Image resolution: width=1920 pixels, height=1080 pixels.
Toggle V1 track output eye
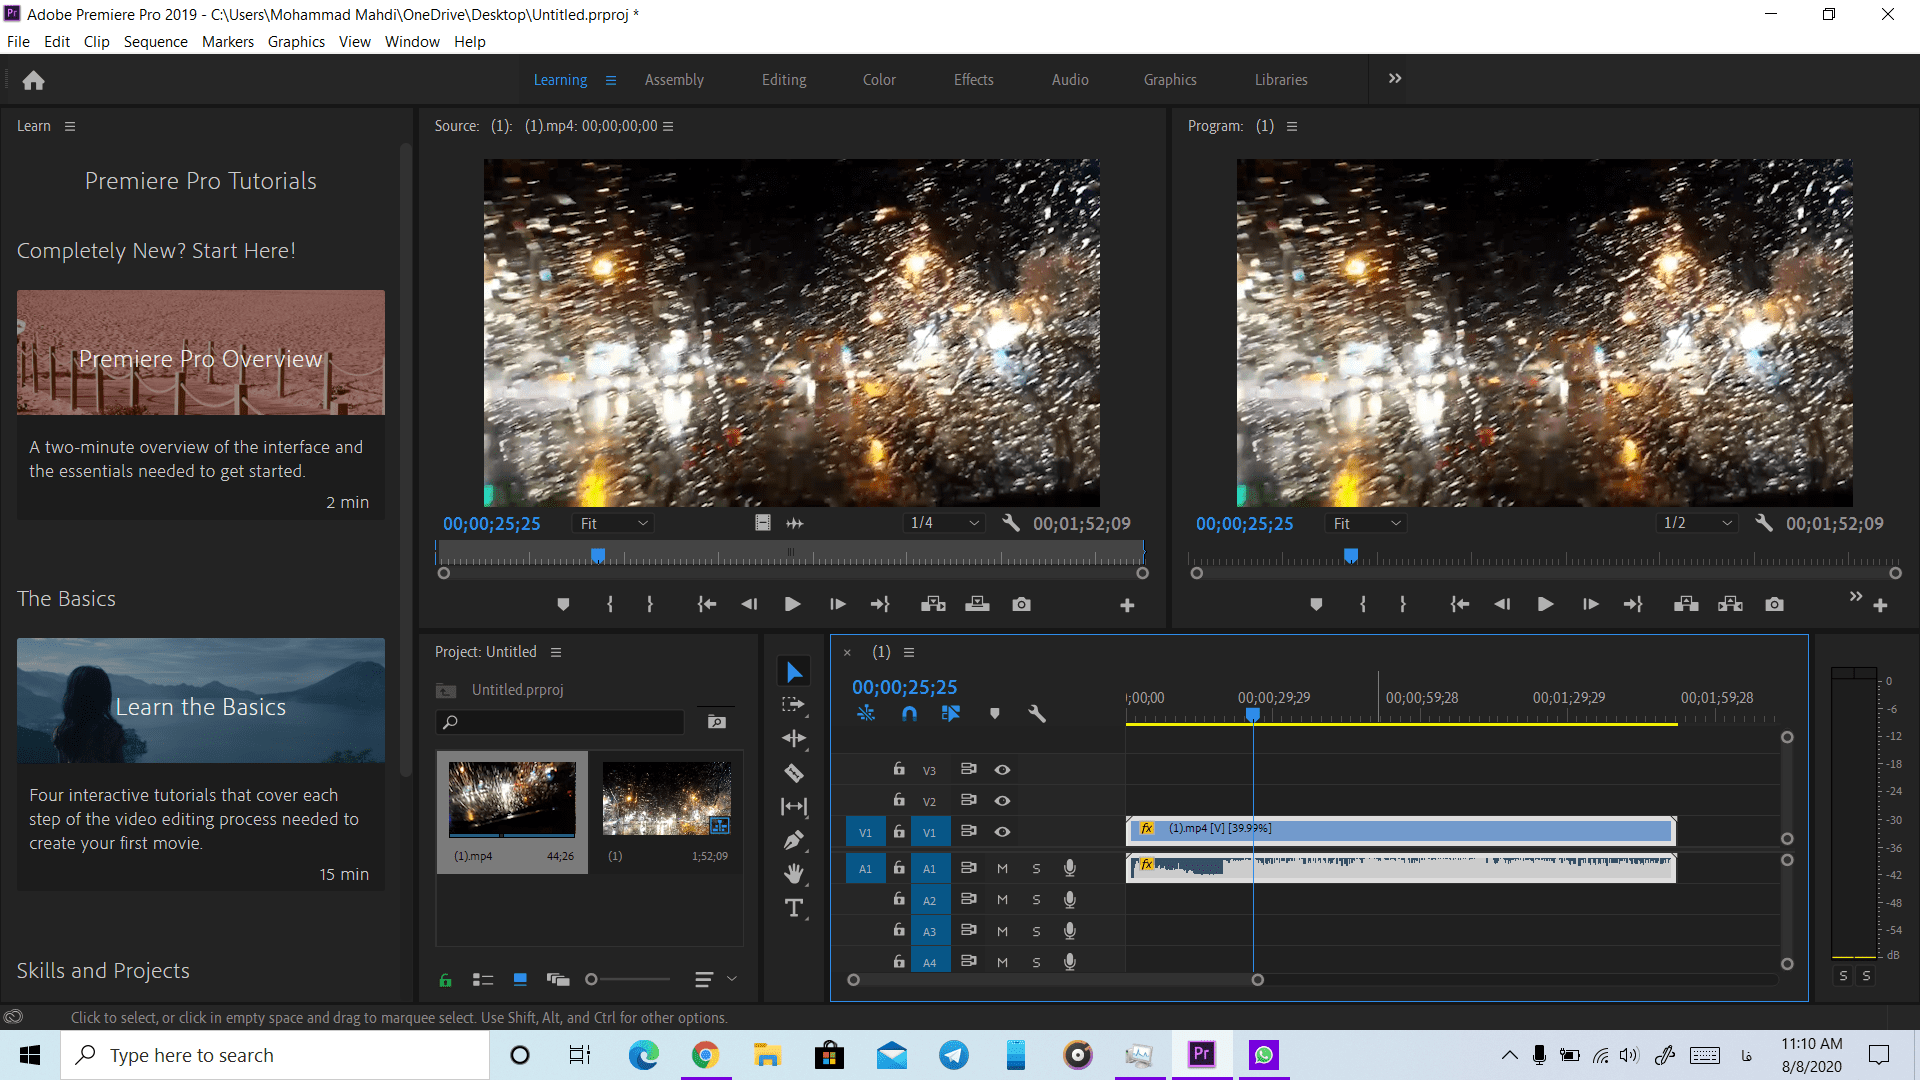[1002, 832]
